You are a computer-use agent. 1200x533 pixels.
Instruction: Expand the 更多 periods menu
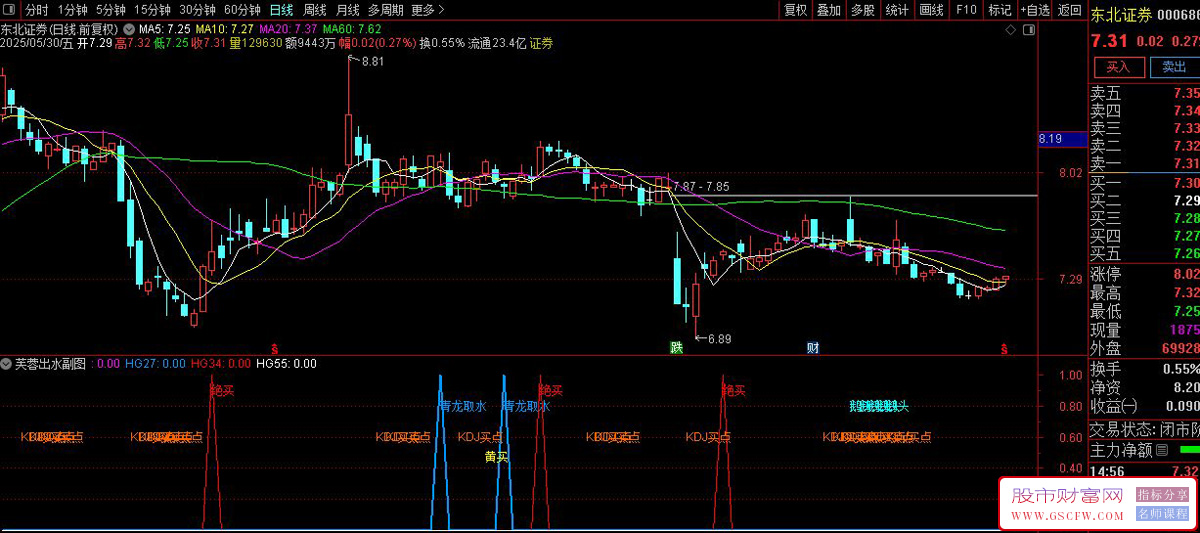click(x=428, y=10)
